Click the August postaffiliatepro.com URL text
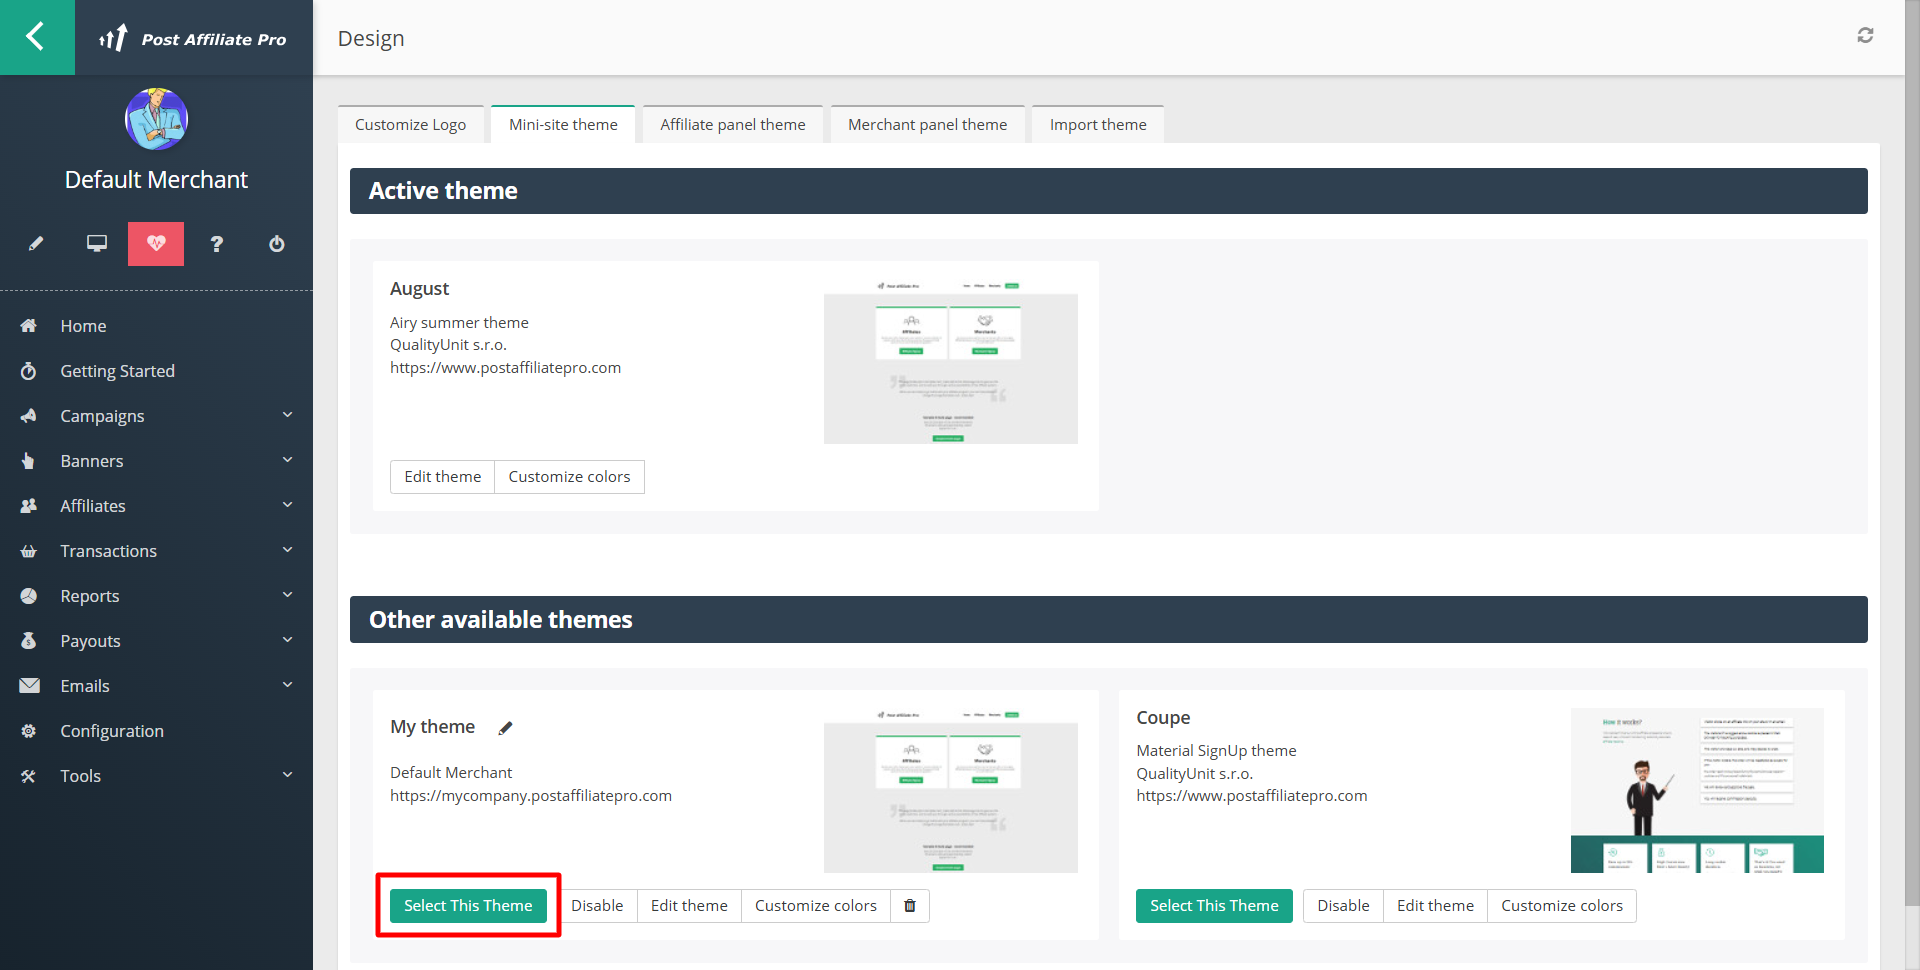This screenshot has height=970, width=1920. (x=505, y=368)
